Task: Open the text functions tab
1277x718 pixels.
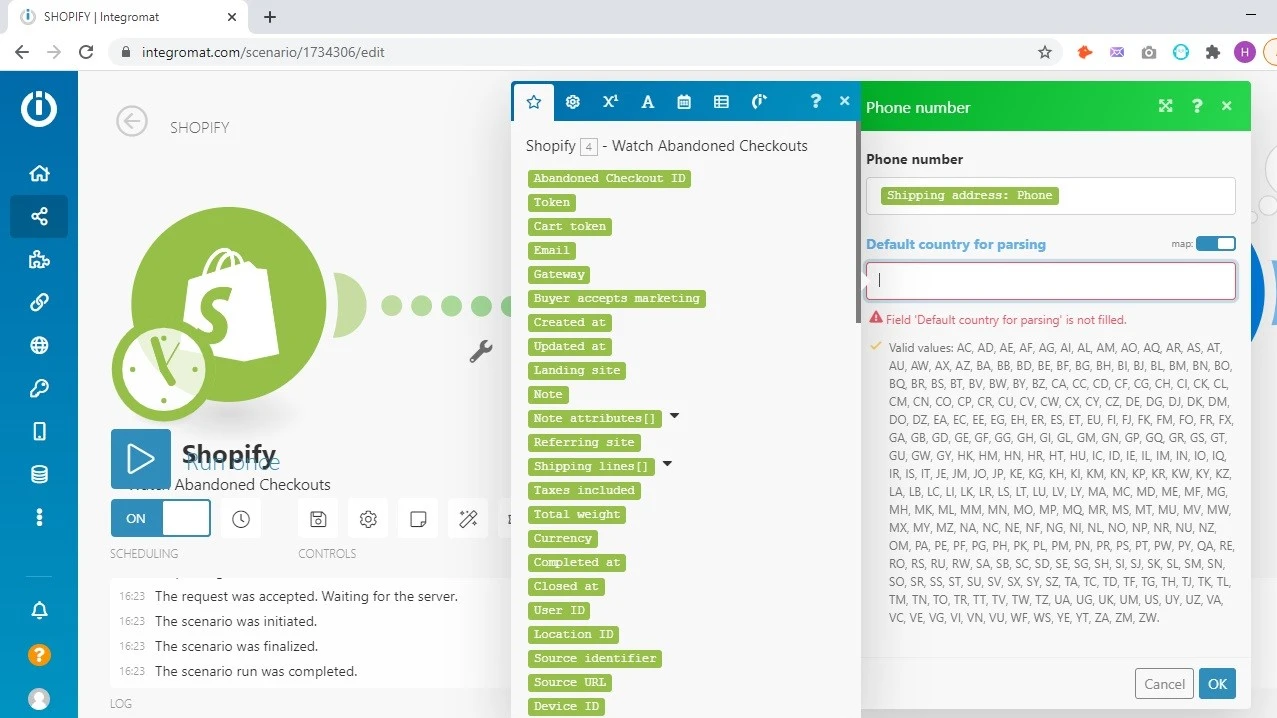Action: click(648, 101)
